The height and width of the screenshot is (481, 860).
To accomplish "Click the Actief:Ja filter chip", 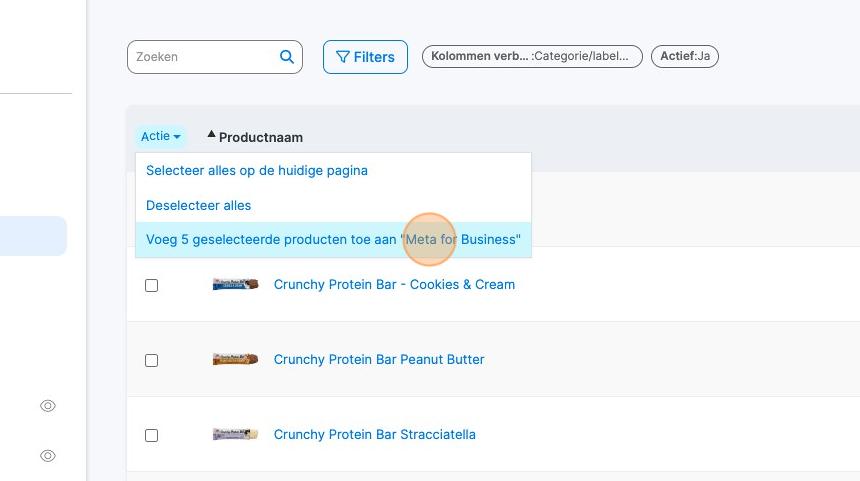I will coord(685,57).
